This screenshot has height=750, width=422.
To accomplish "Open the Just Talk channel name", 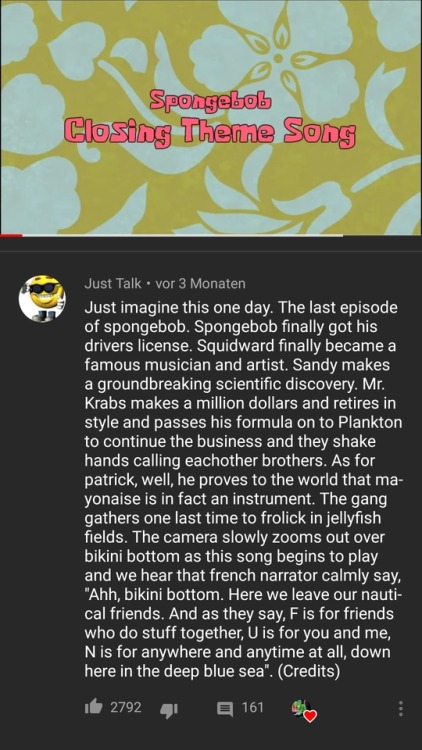I will (112, 284).
